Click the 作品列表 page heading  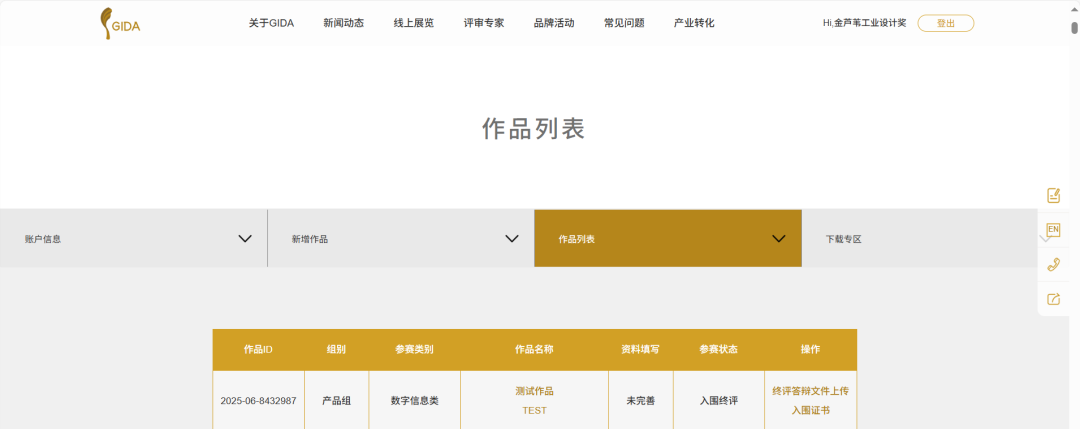click(533, 129)
